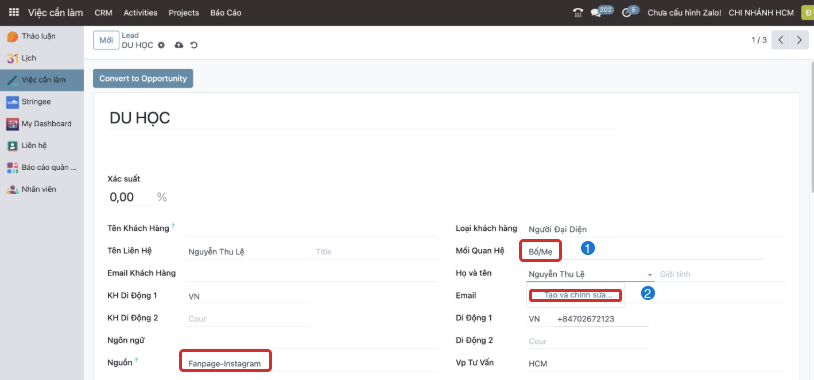Open Nguồn Fanpage-Instagram field
Viewport: 814px width, 380px height.
[x=311, y=363]
